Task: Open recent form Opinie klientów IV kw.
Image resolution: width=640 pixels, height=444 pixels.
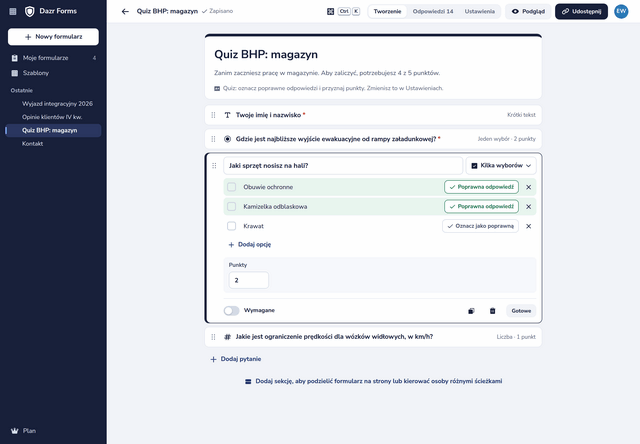Action: click(52, 117)
